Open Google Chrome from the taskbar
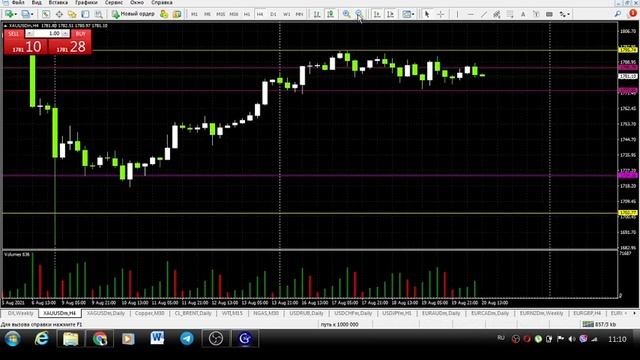This screenshot has width=640, height=360. coord(100,338)
